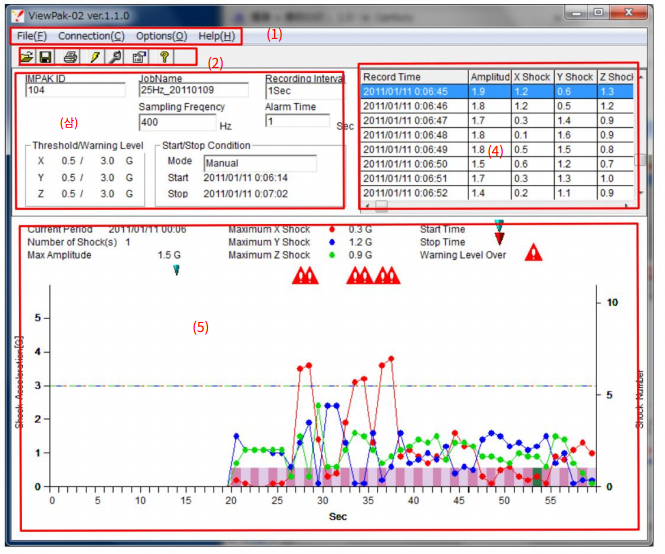Click the Print toolbar icon

[70, 58]
